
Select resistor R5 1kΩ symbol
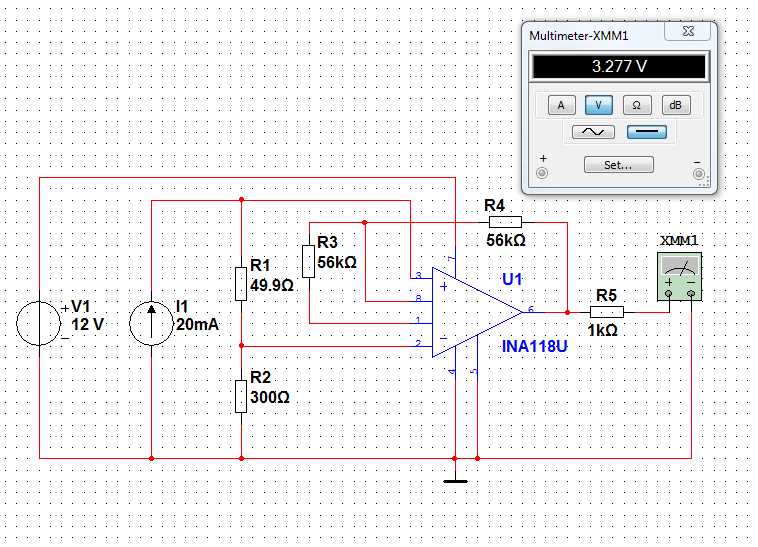click(x=607, y=312)
